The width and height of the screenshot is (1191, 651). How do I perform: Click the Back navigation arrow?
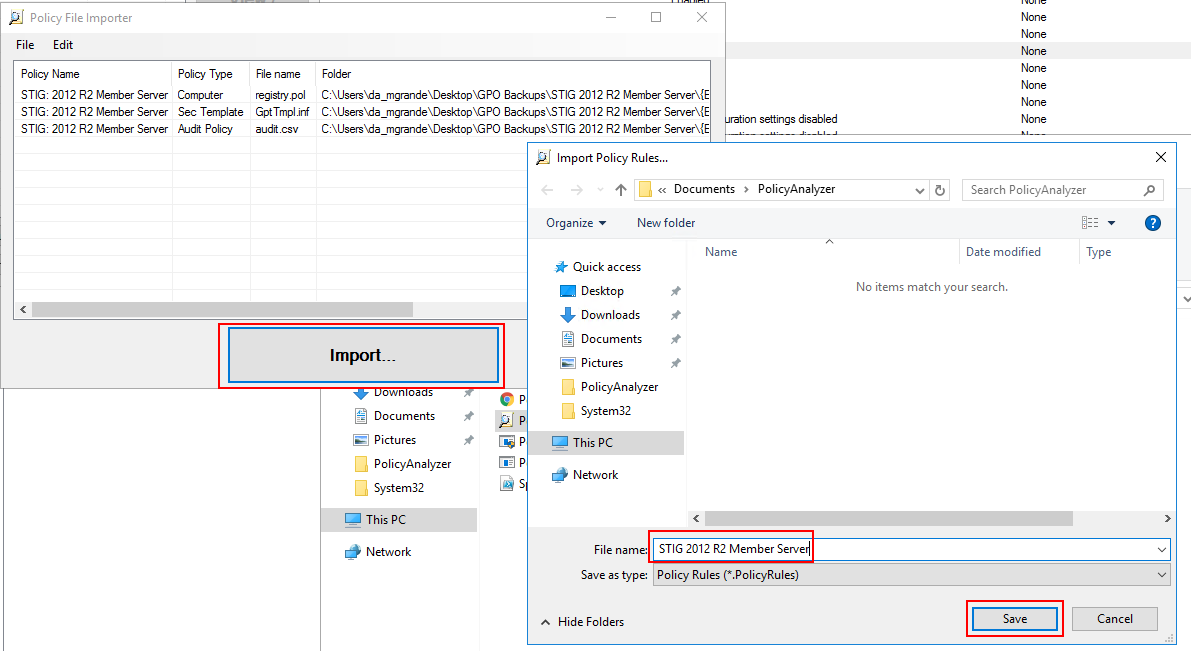coord(547,189)
